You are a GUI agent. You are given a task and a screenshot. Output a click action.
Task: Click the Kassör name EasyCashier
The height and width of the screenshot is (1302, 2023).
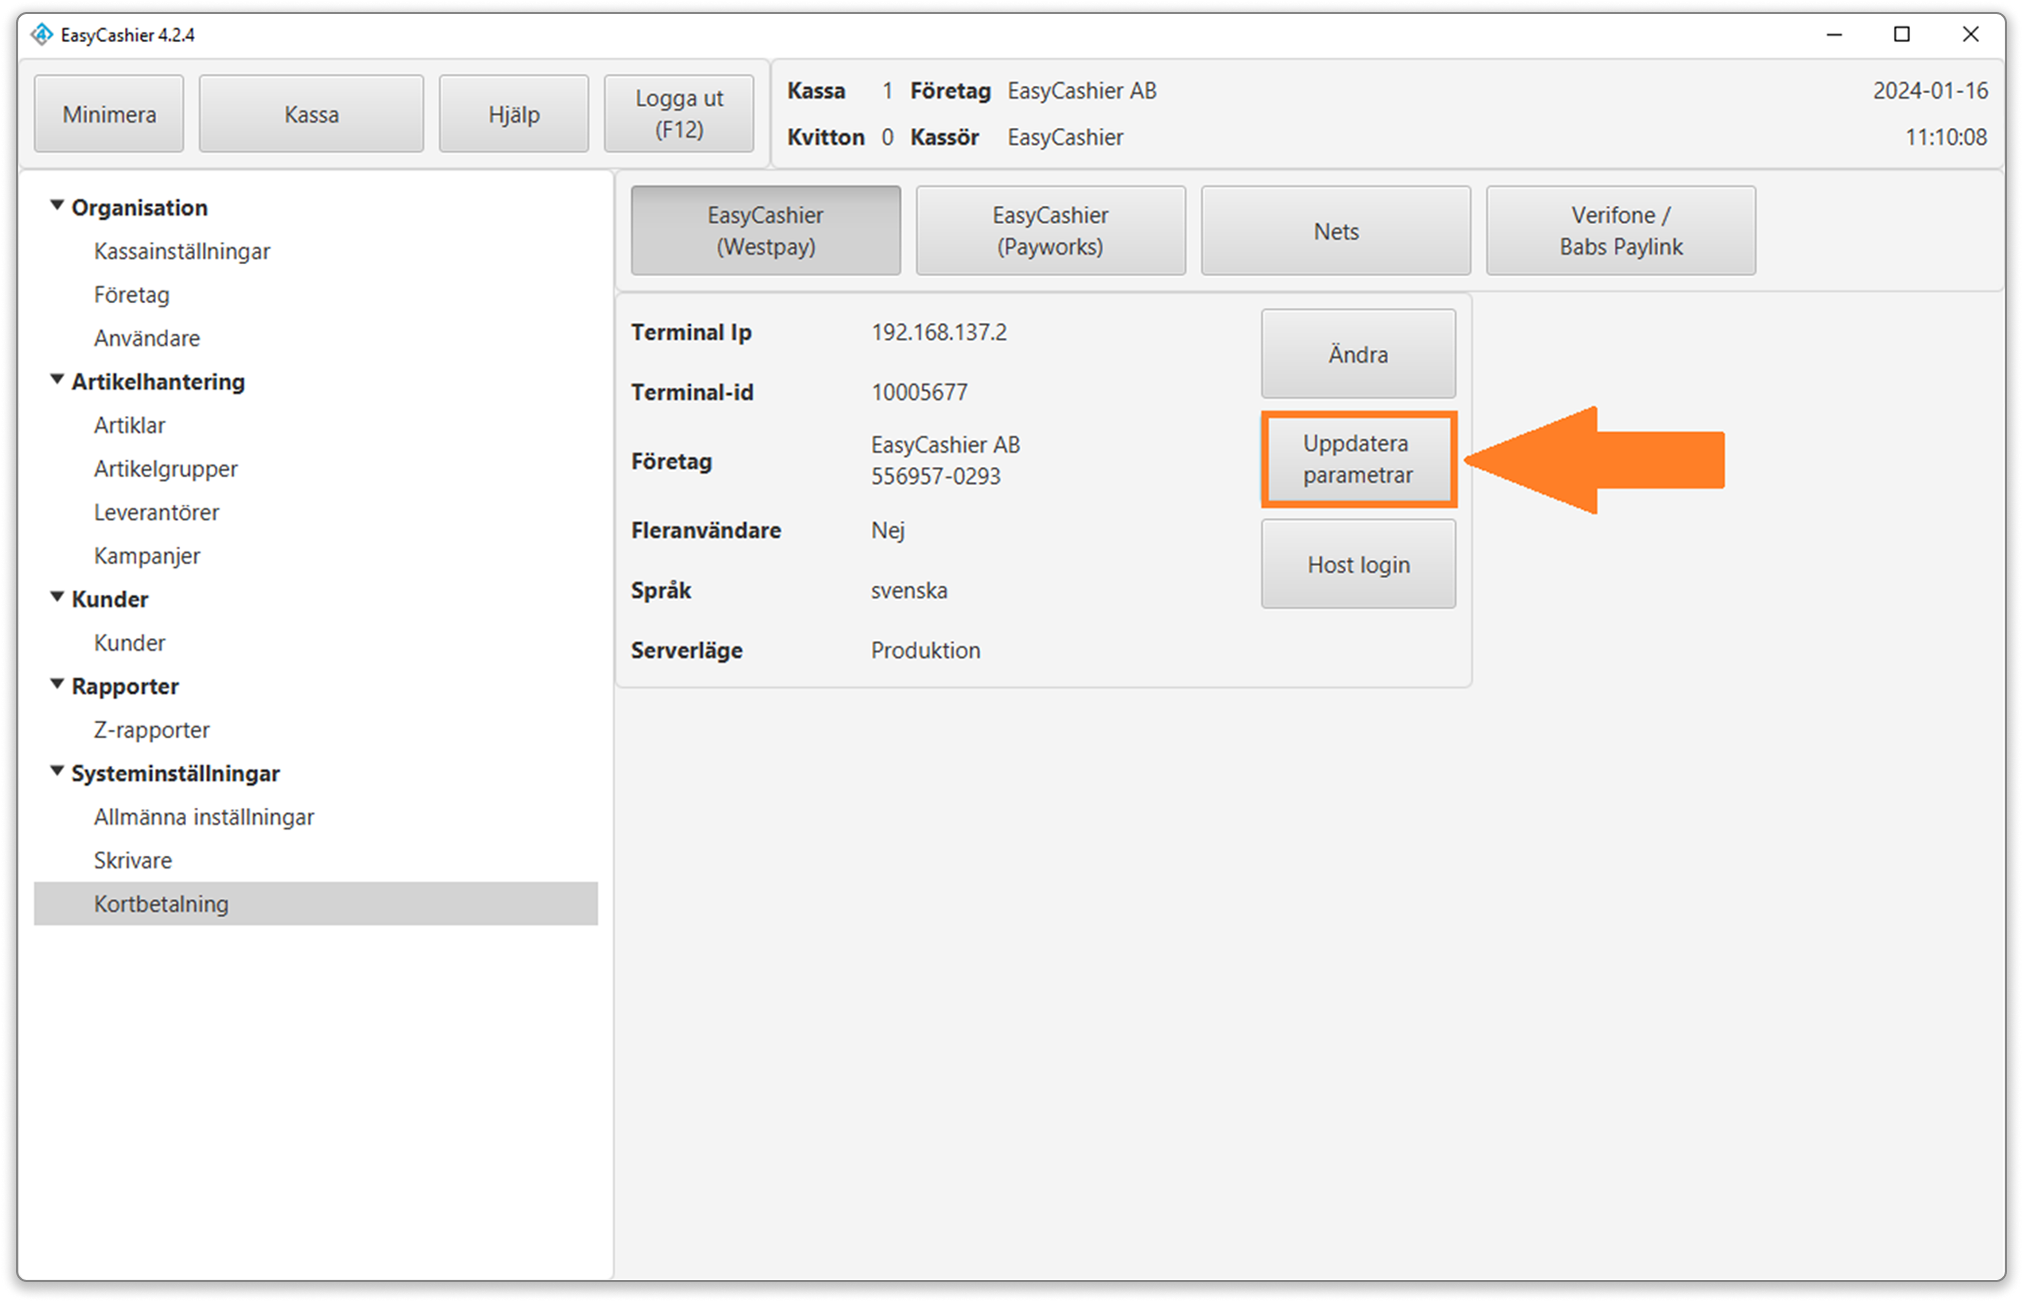[x=1065, y=137]
